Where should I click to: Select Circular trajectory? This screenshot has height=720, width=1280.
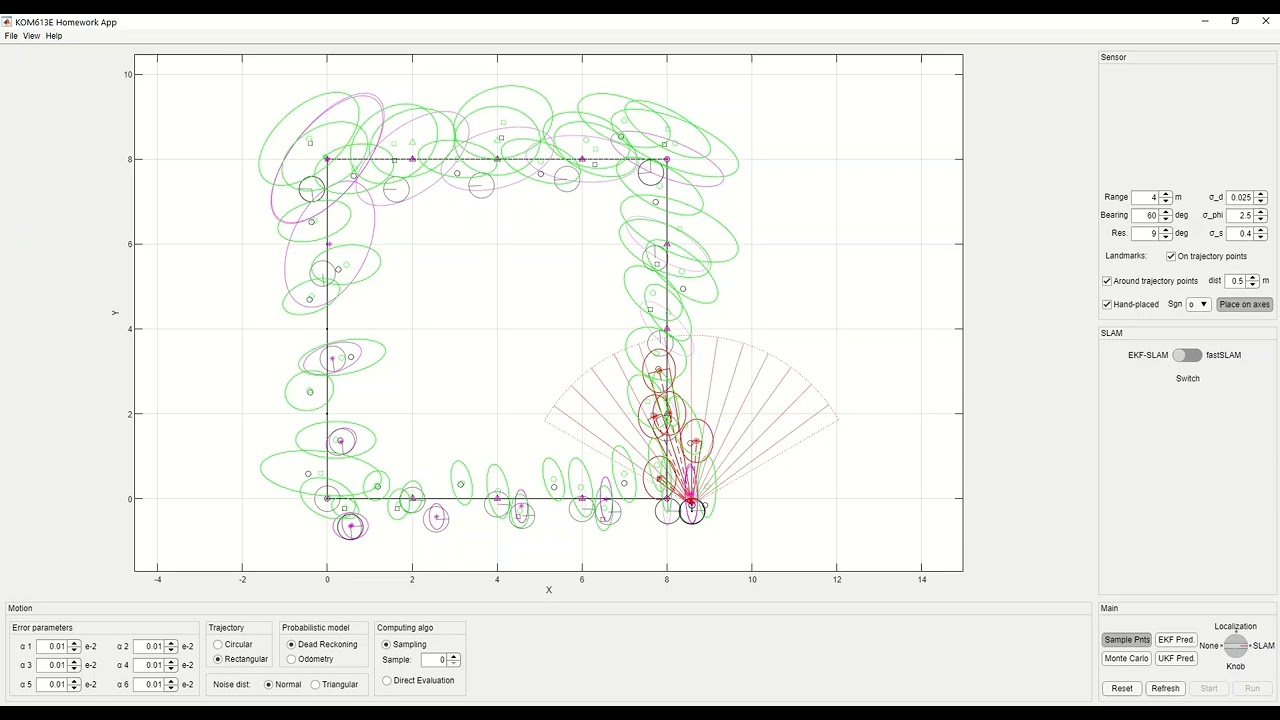pyautogui.click(x=218, y=645)
